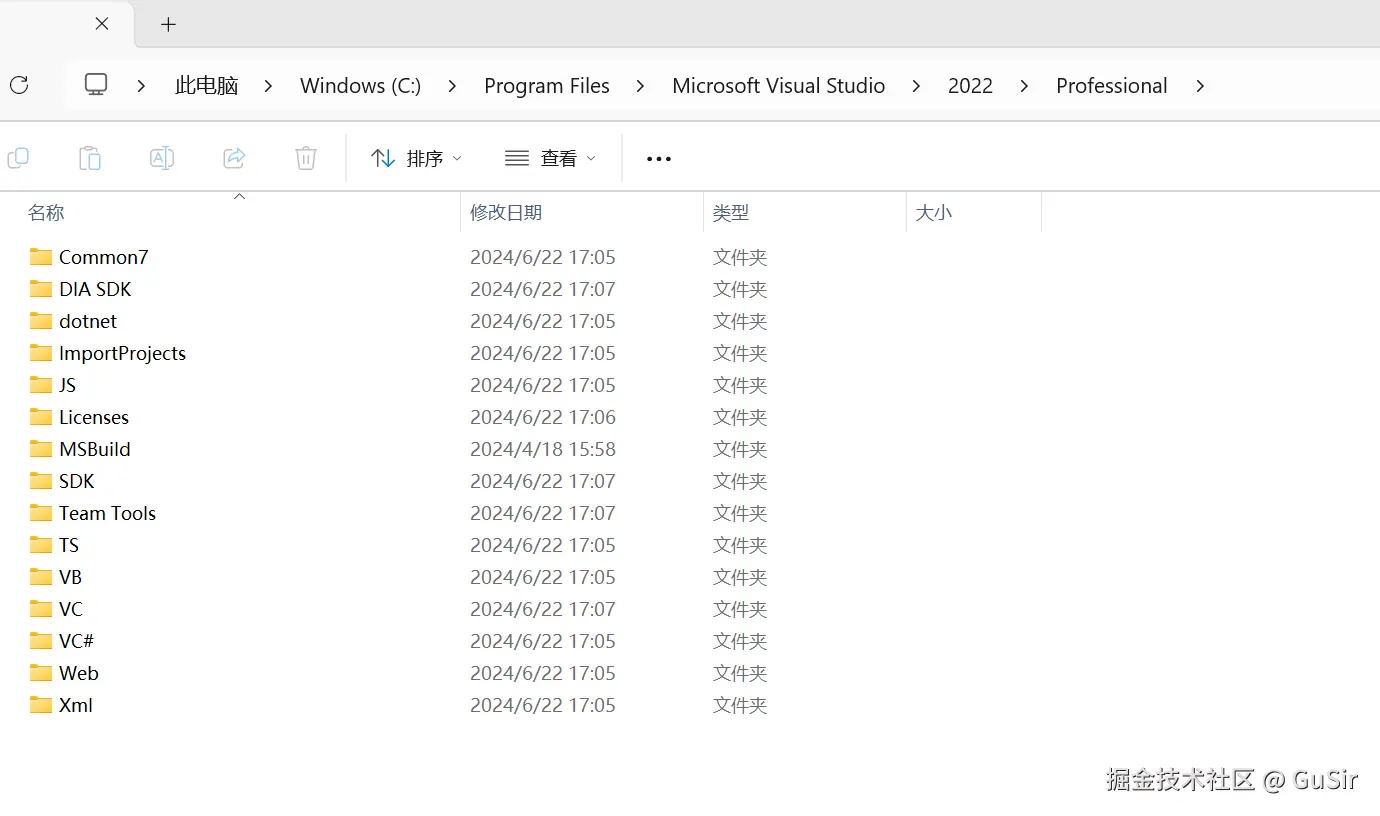1380x816 pixels.
Task: Click the ImportProjects folder icon
Action: 41,353
